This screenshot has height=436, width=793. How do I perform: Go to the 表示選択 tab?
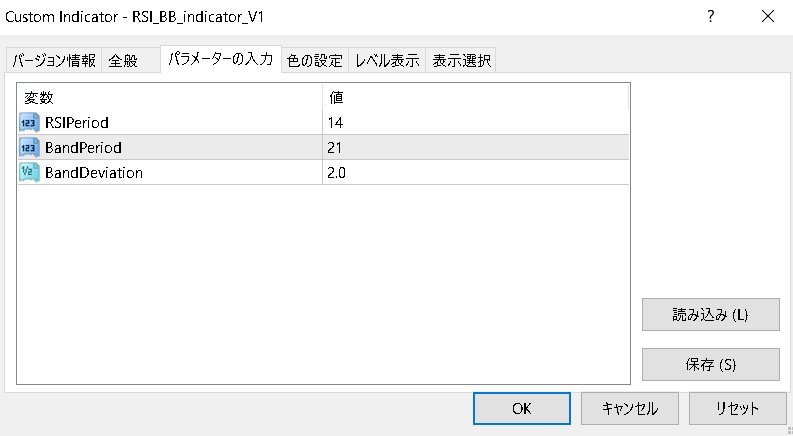coord(461,61)
